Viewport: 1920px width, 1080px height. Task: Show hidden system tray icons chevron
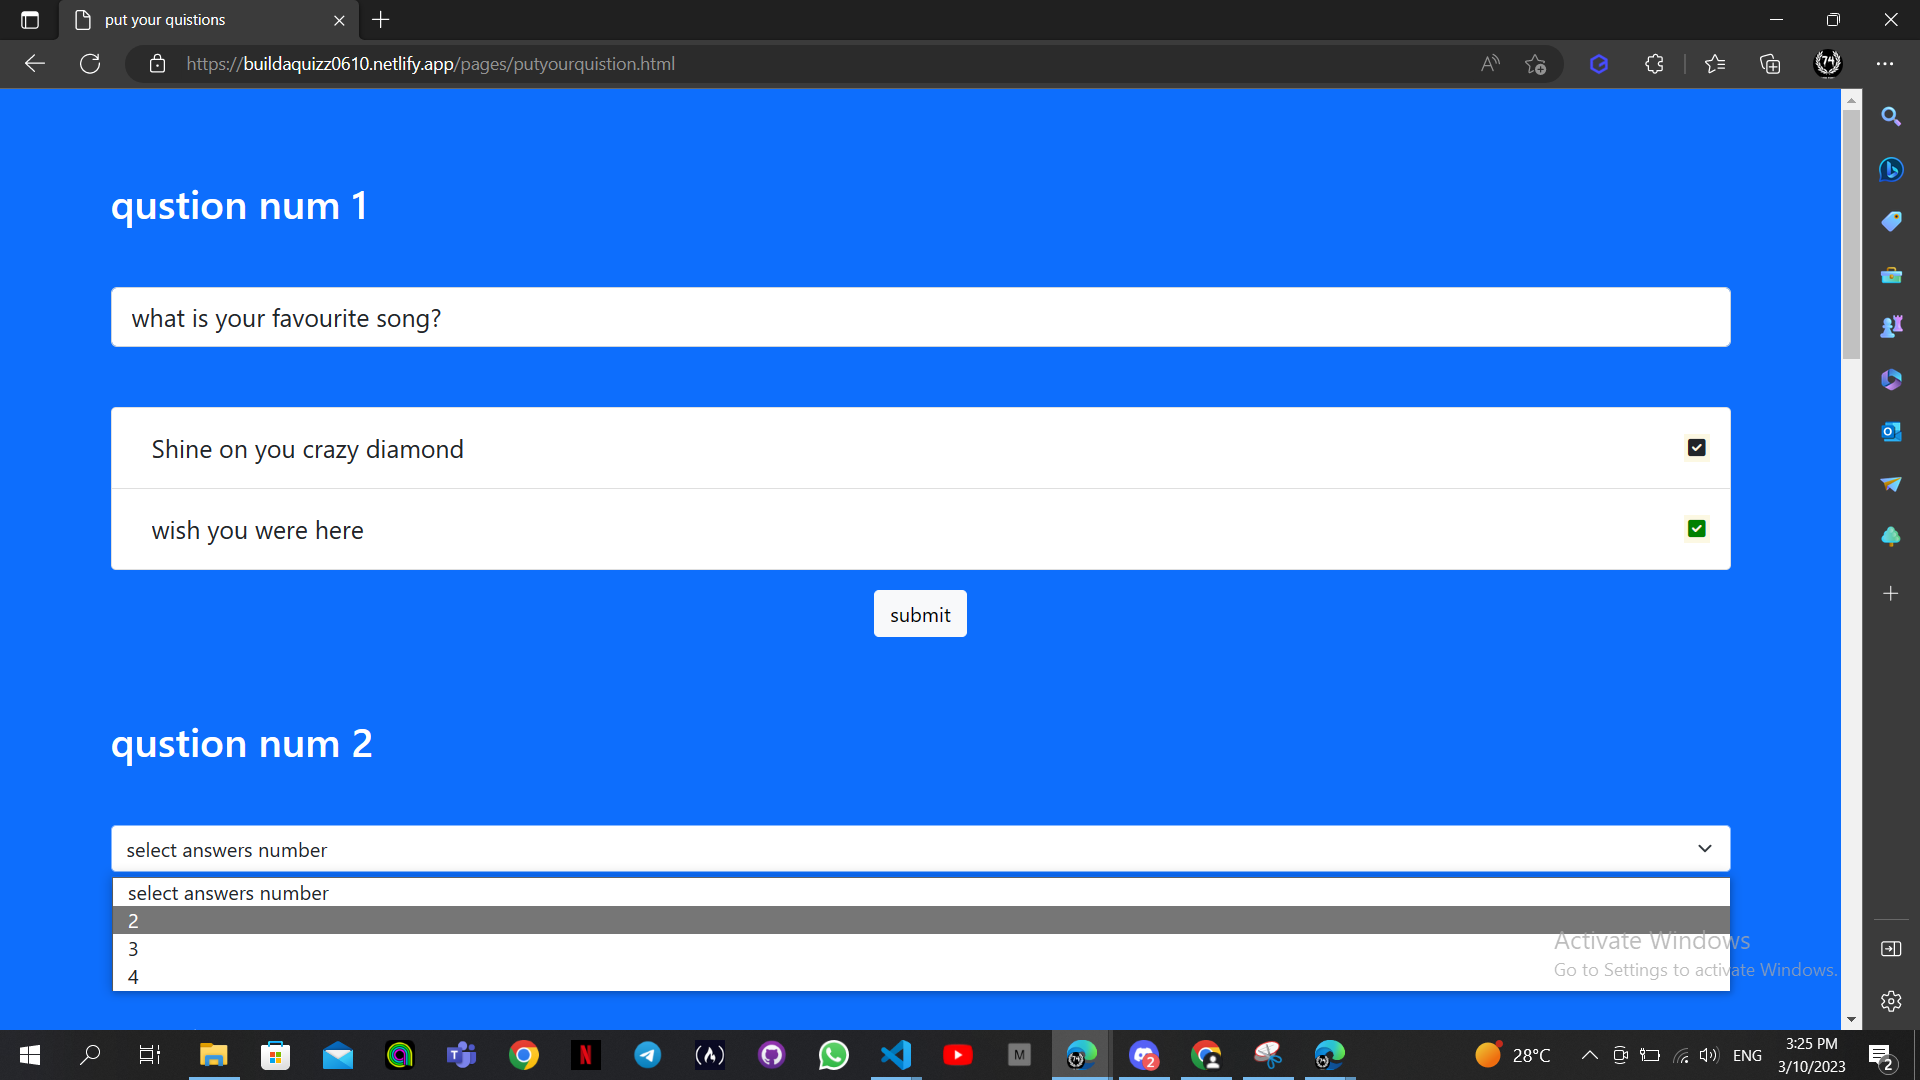[1589, 1055]
